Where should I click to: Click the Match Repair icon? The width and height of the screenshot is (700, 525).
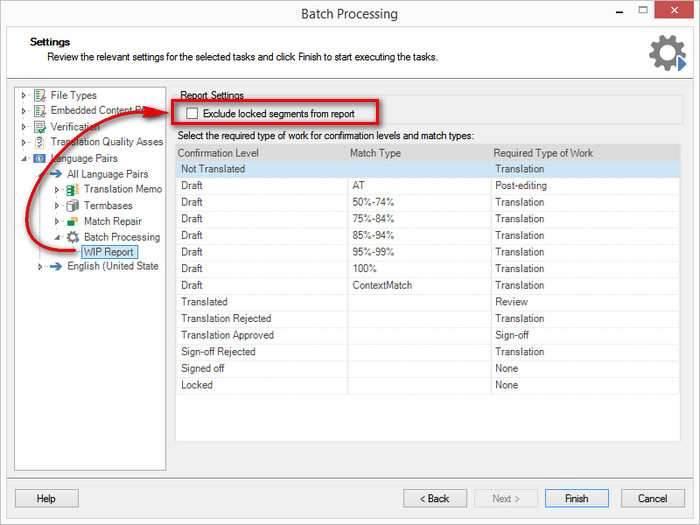pos(72,221)
